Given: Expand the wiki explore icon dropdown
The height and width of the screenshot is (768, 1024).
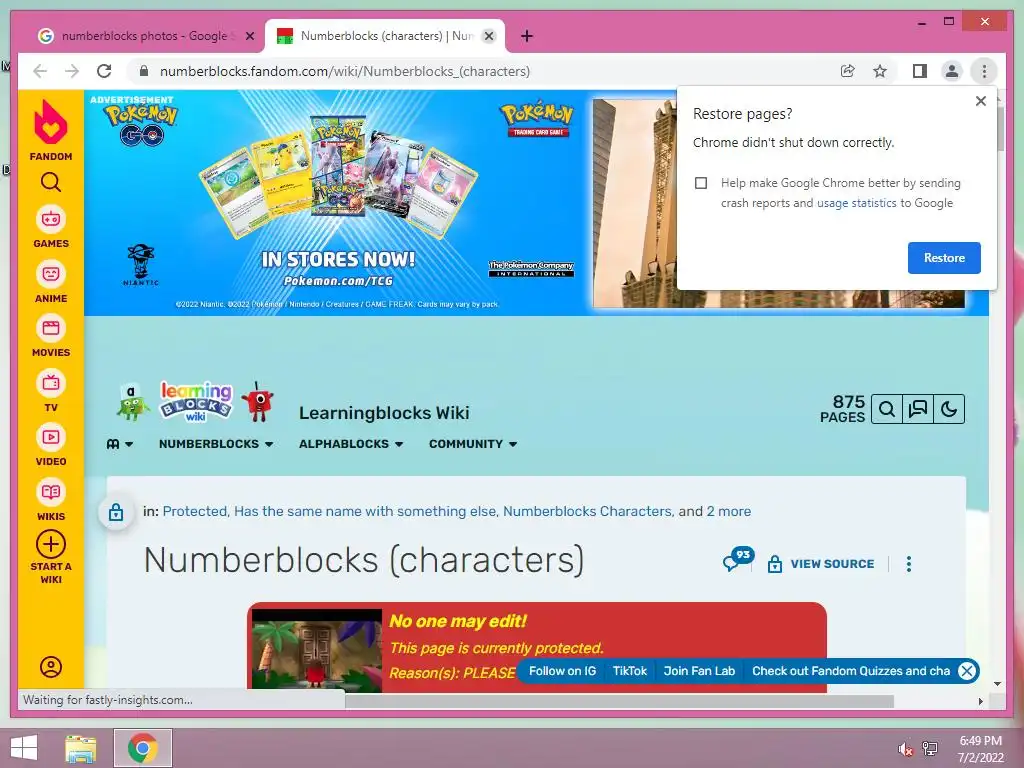Looking at the screenshot, I should [120, 444].
